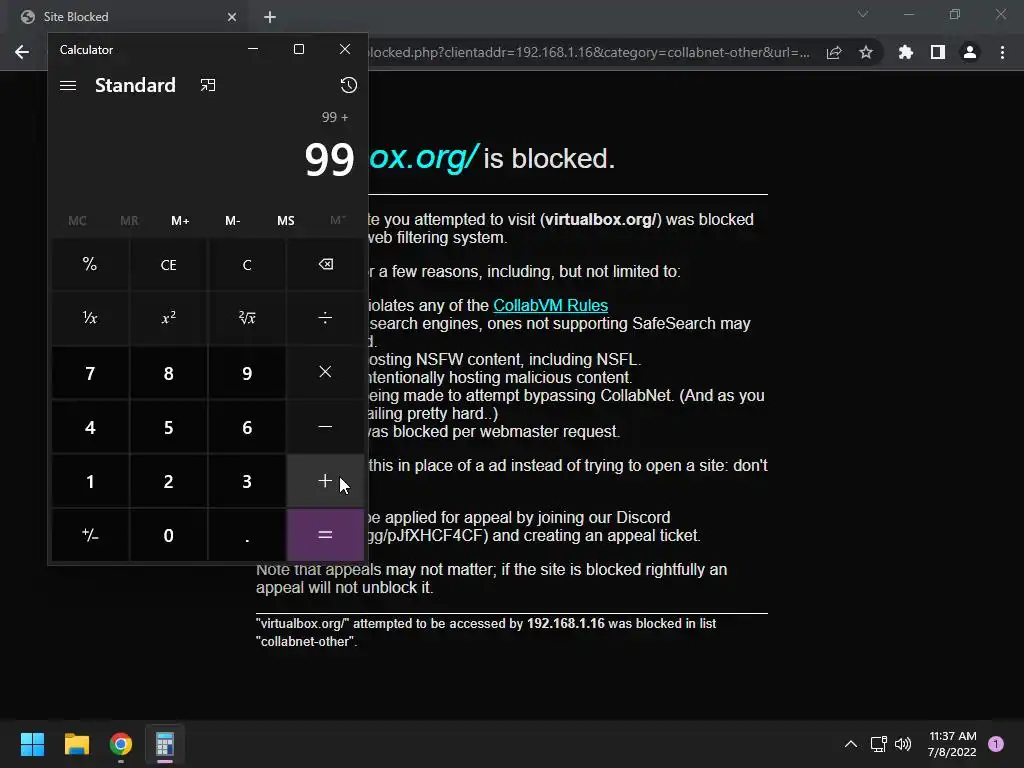Click the square root key
Image resolution: width=1024 pixels, height=768 pixels.
[x=247, y=318]
